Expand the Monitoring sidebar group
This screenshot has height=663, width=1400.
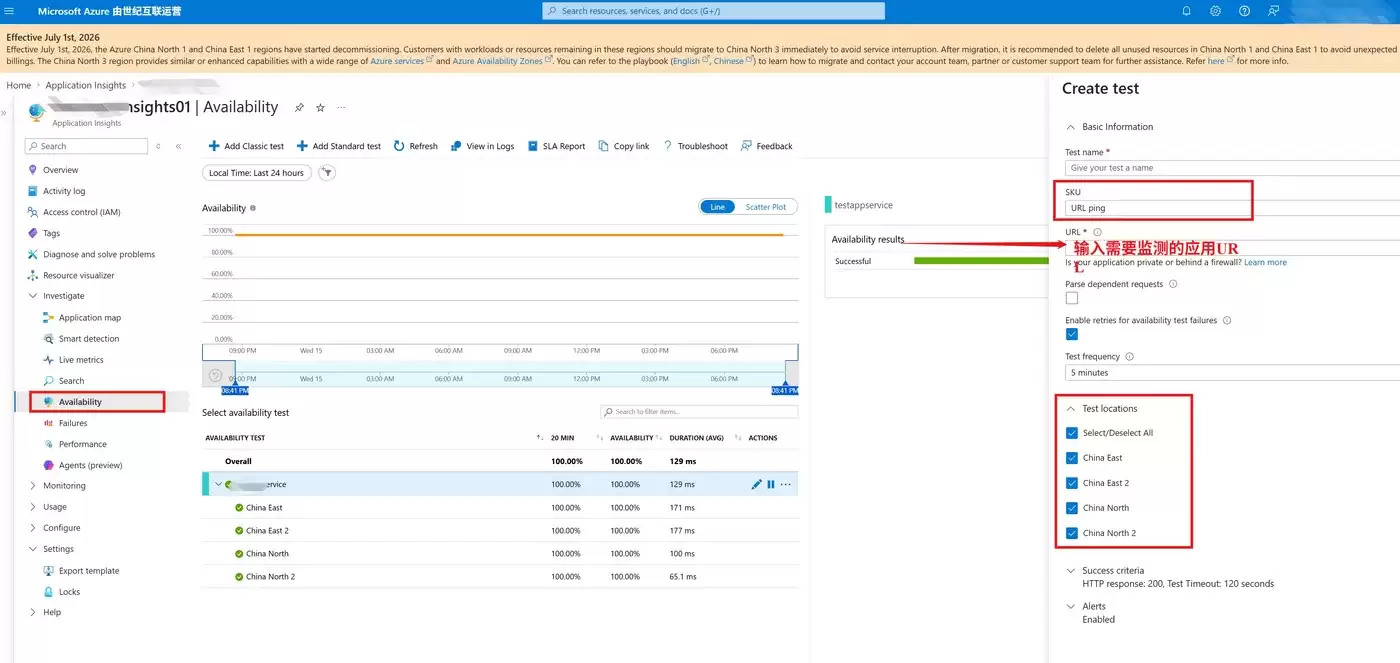[33, 486]
